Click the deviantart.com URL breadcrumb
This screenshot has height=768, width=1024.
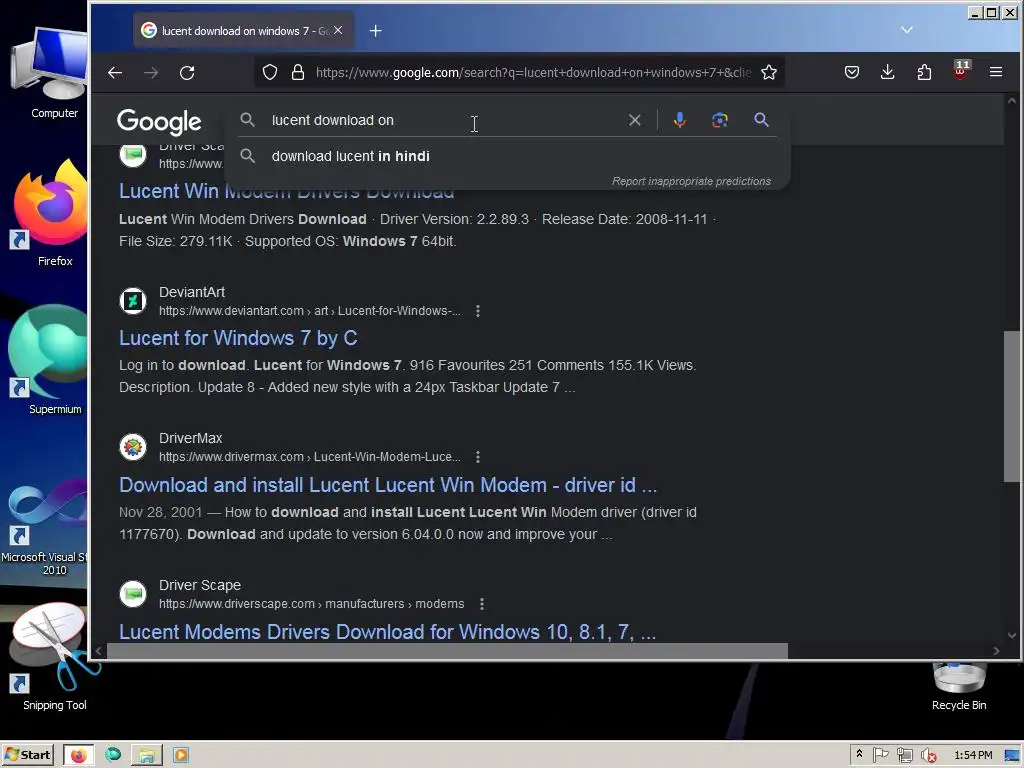(310, 311)
